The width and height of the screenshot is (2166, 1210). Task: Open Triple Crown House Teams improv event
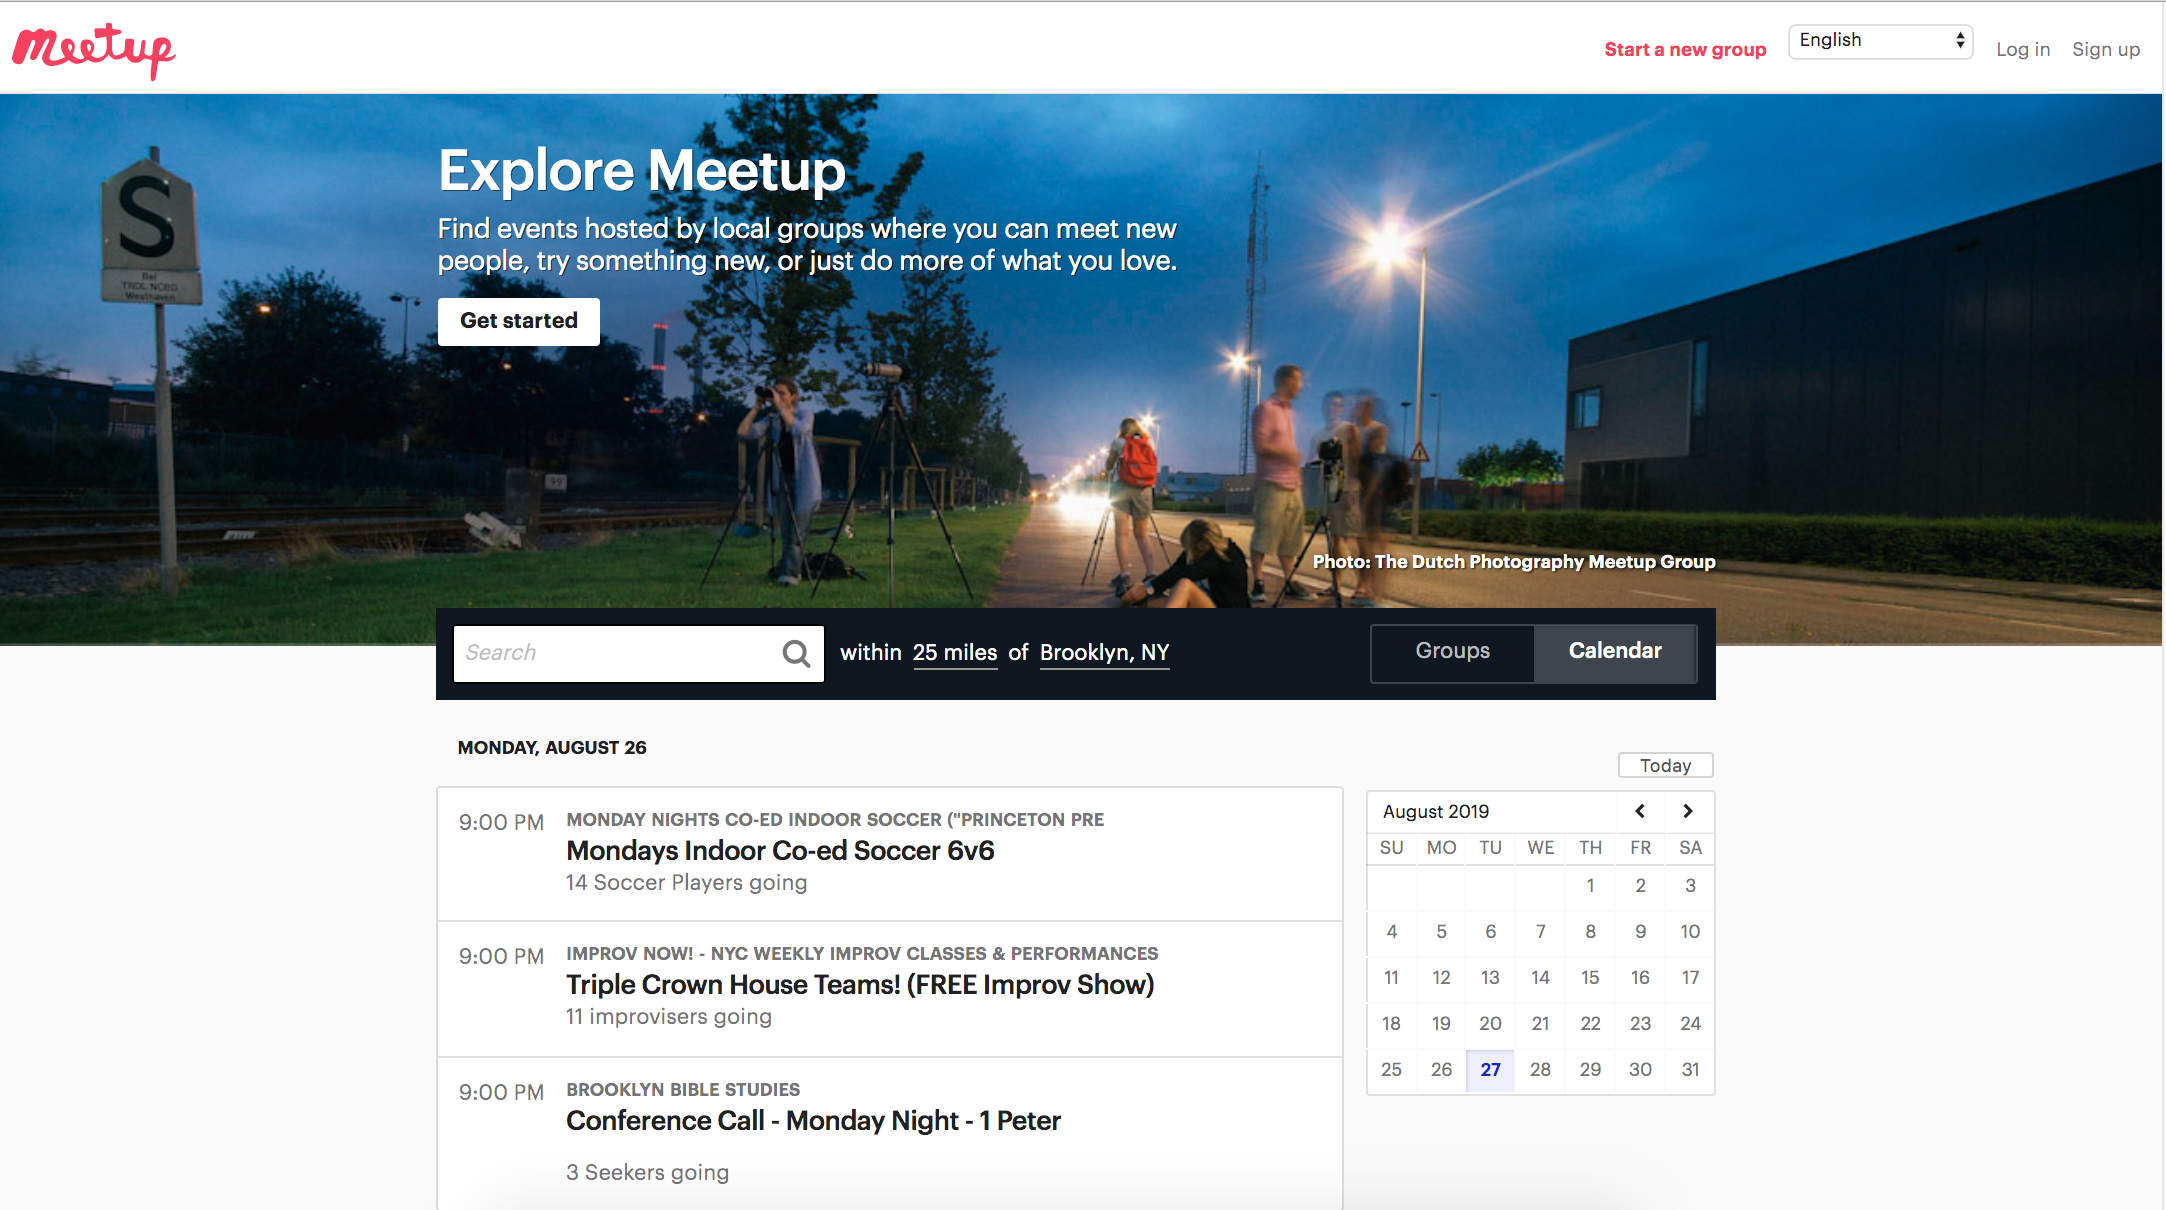859,985
